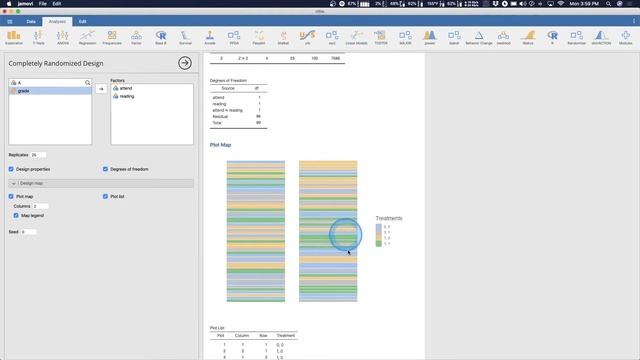Select the Analyses tab
The height and width of the screenshot is (360, 640).
pyautogui.click(x=57, y=21)
